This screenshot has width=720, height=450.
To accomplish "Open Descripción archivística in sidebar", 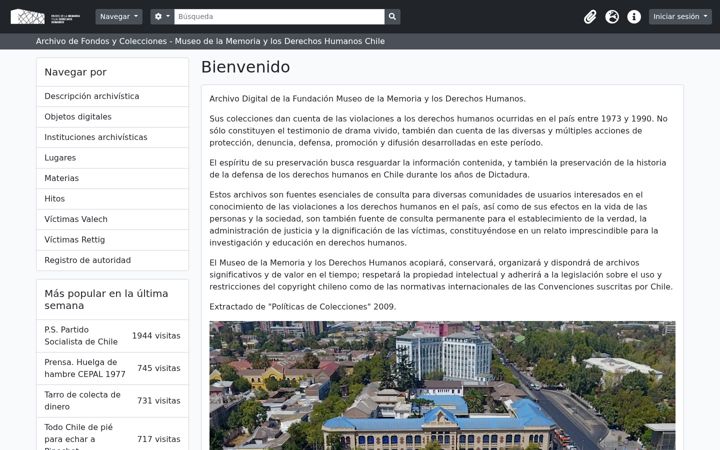I will [x=112, y=96].
